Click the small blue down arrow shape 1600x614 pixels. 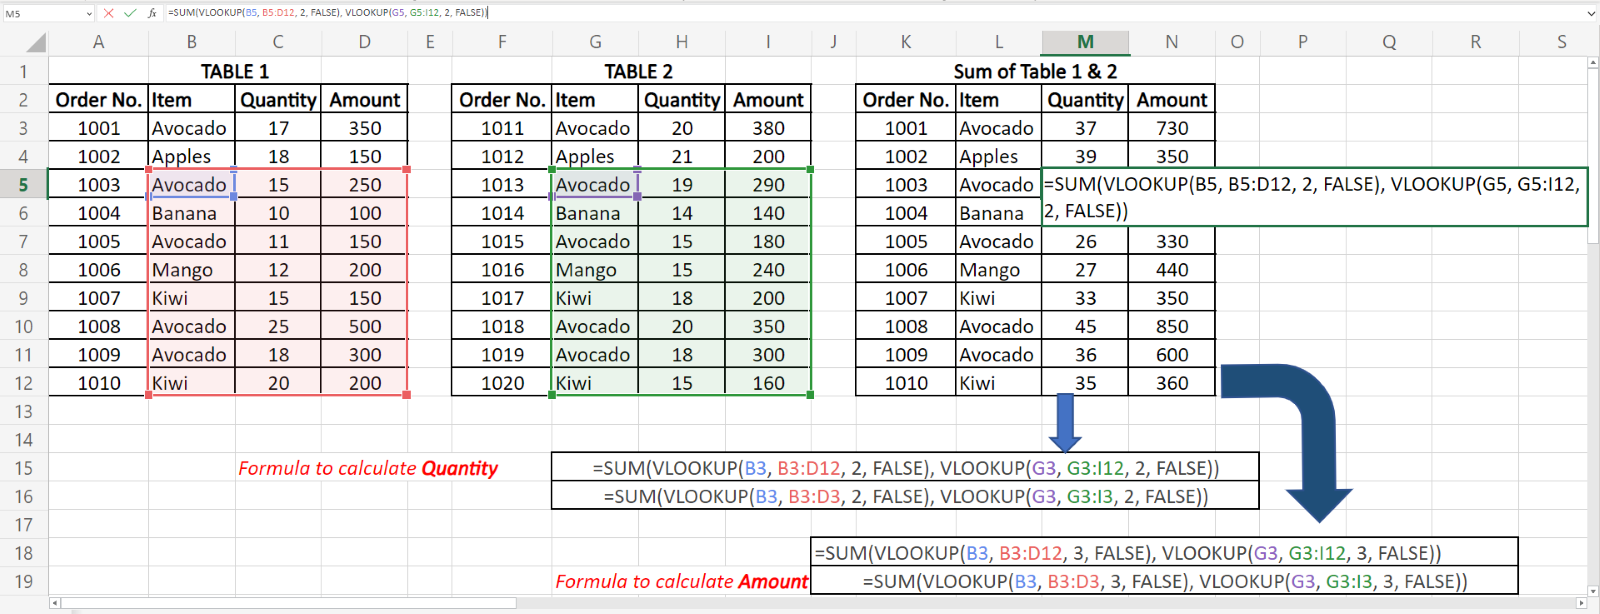pyautogui.click(x=1065, y=422)
